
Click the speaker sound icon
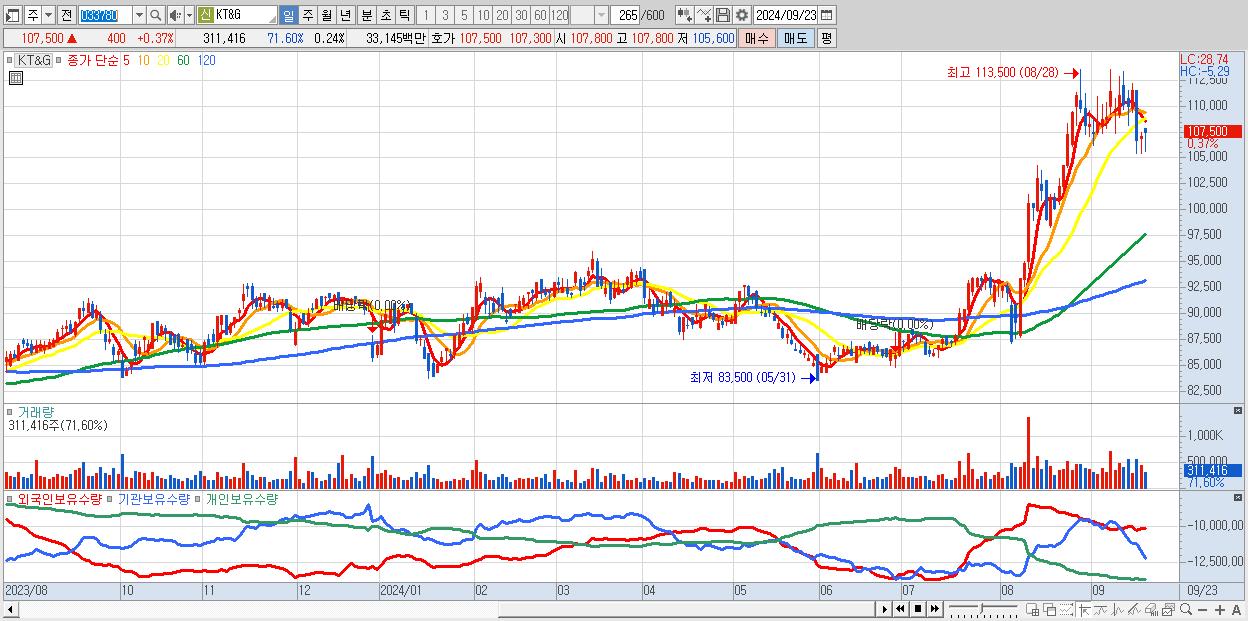[x=175, y=15]
